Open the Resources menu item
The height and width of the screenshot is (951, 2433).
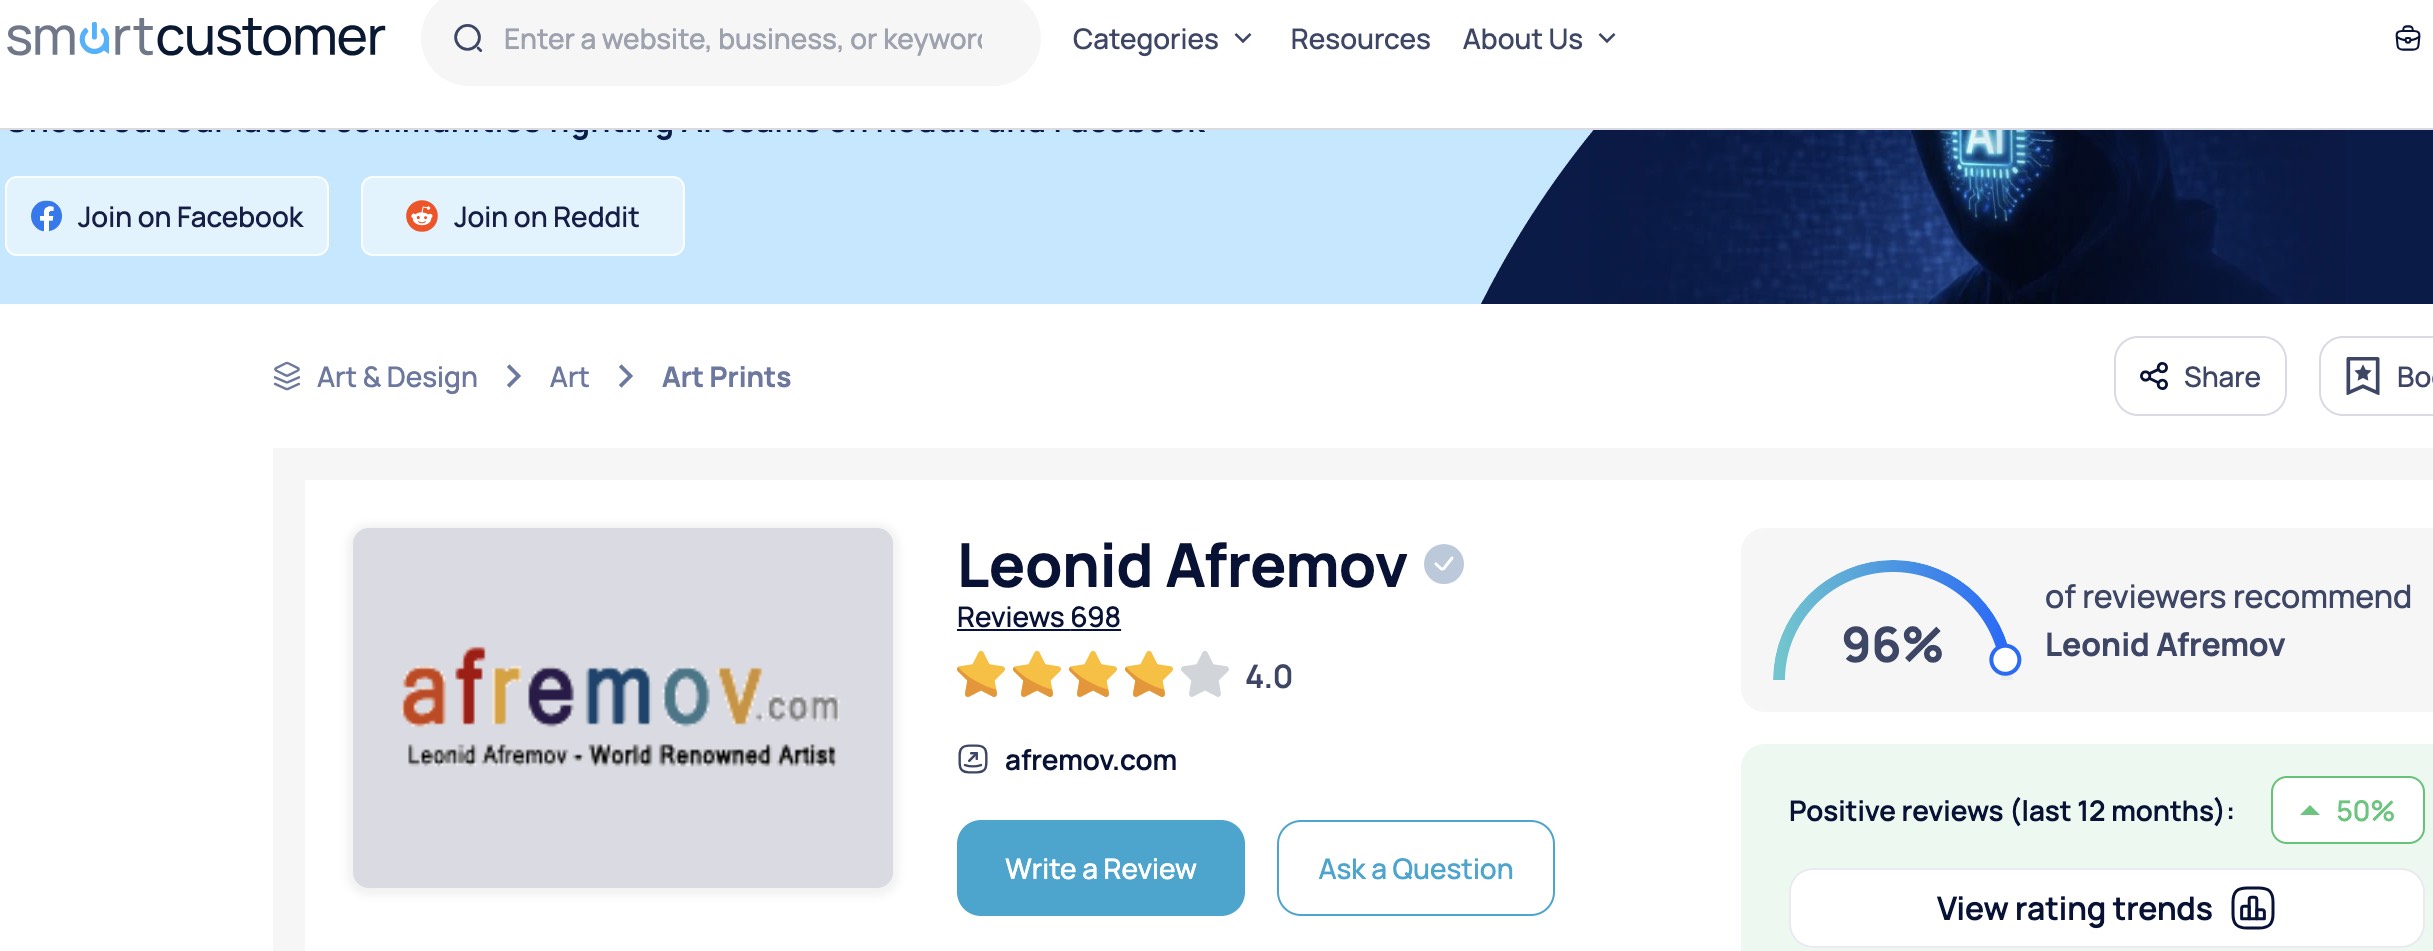click(1360, 39)
